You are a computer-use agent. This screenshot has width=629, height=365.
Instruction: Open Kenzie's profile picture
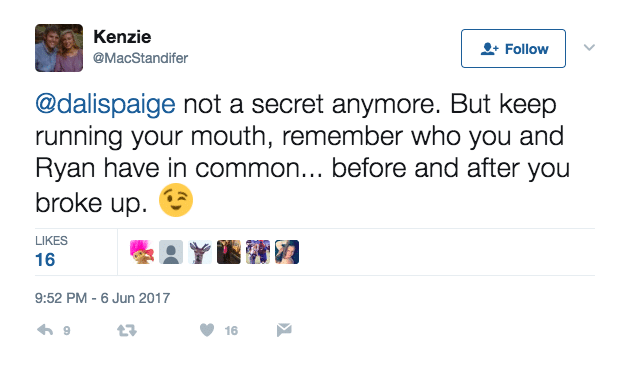(59, 48)
